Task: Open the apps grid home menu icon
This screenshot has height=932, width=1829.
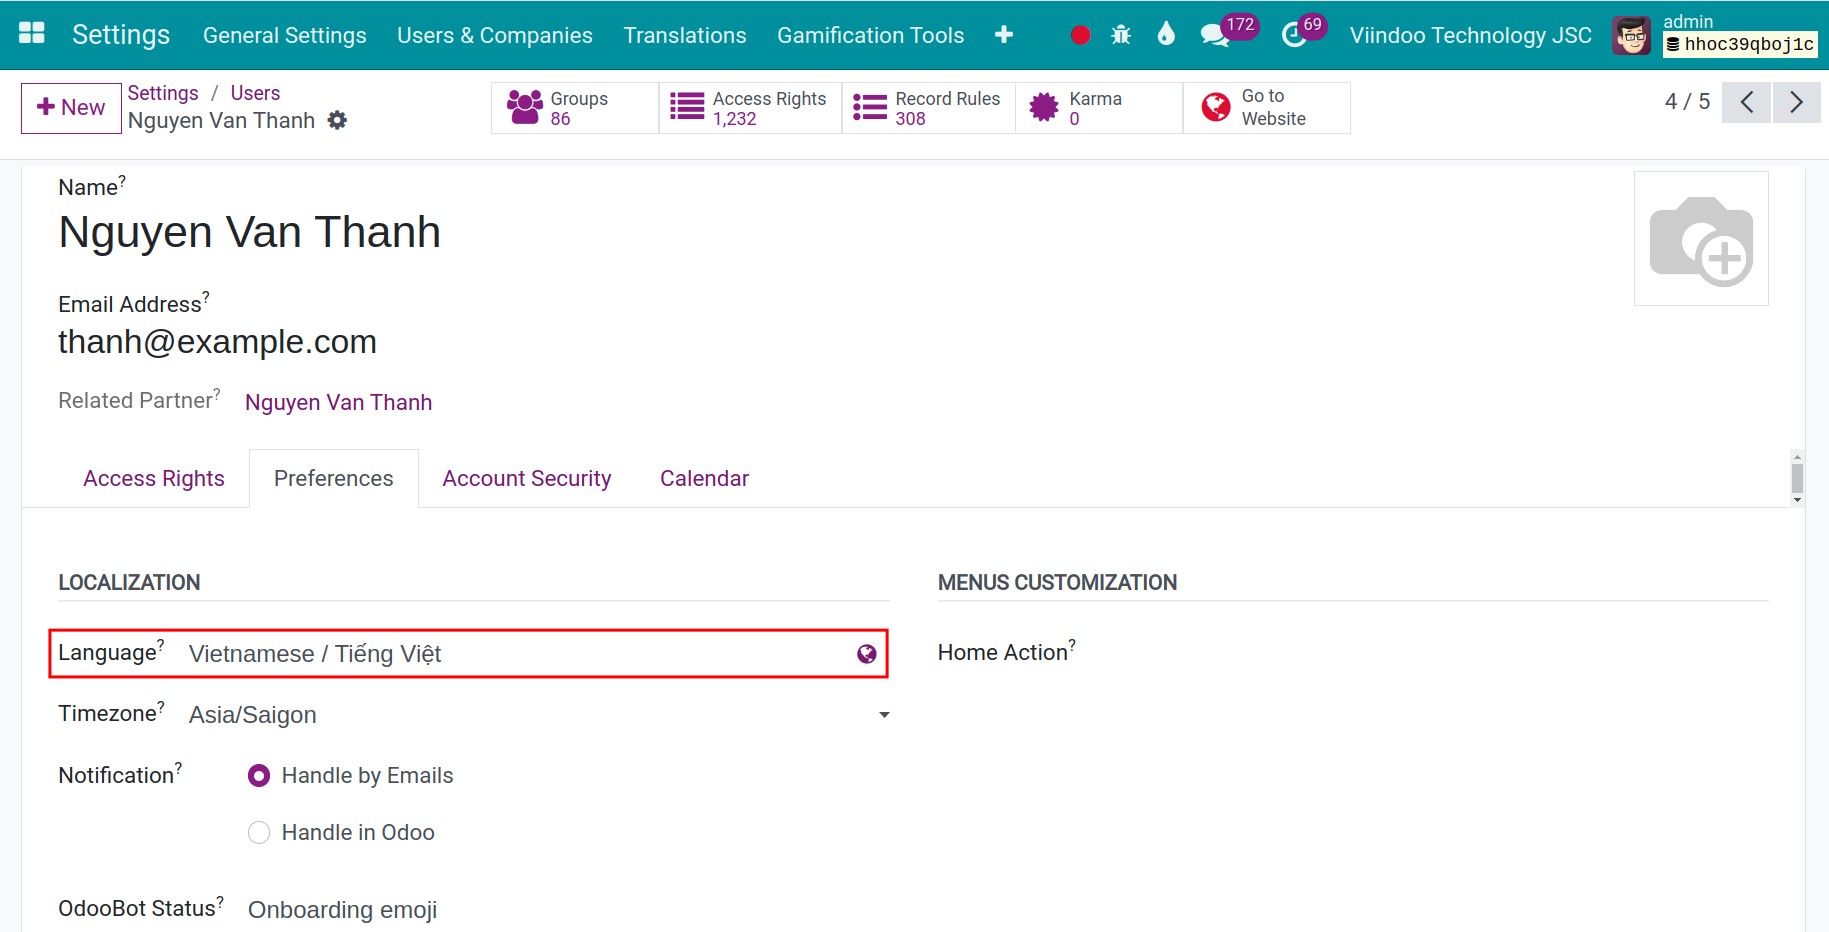Action: point(32,34)
